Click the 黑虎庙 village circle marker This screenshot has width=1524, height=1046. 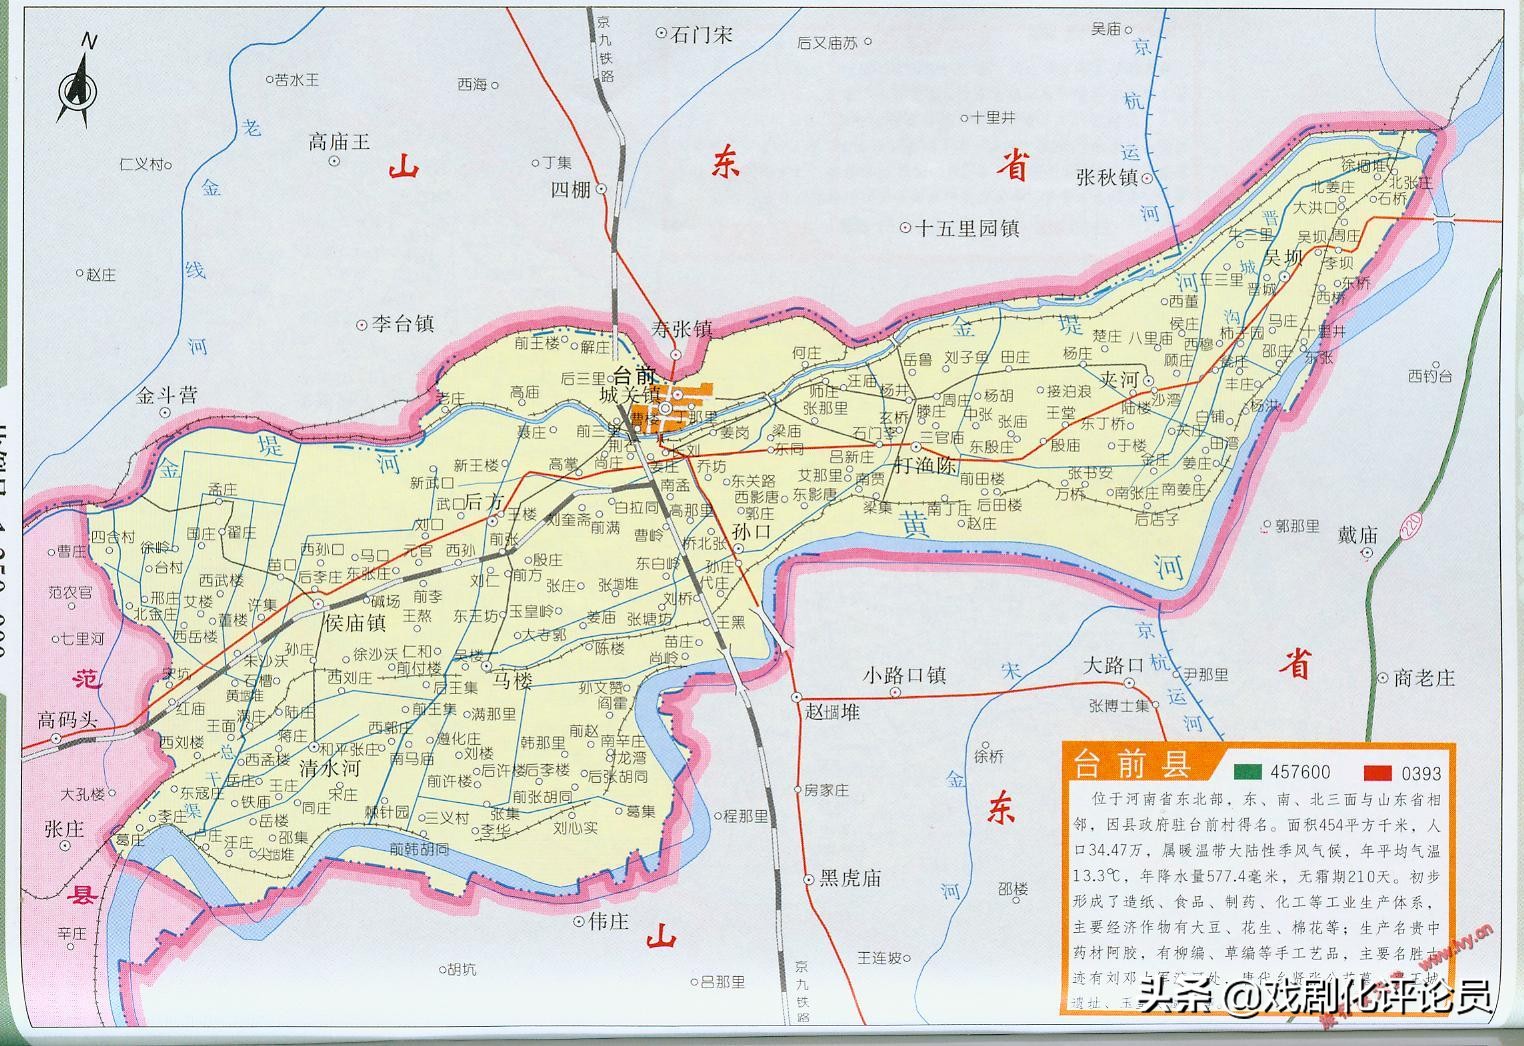[810, 880]
